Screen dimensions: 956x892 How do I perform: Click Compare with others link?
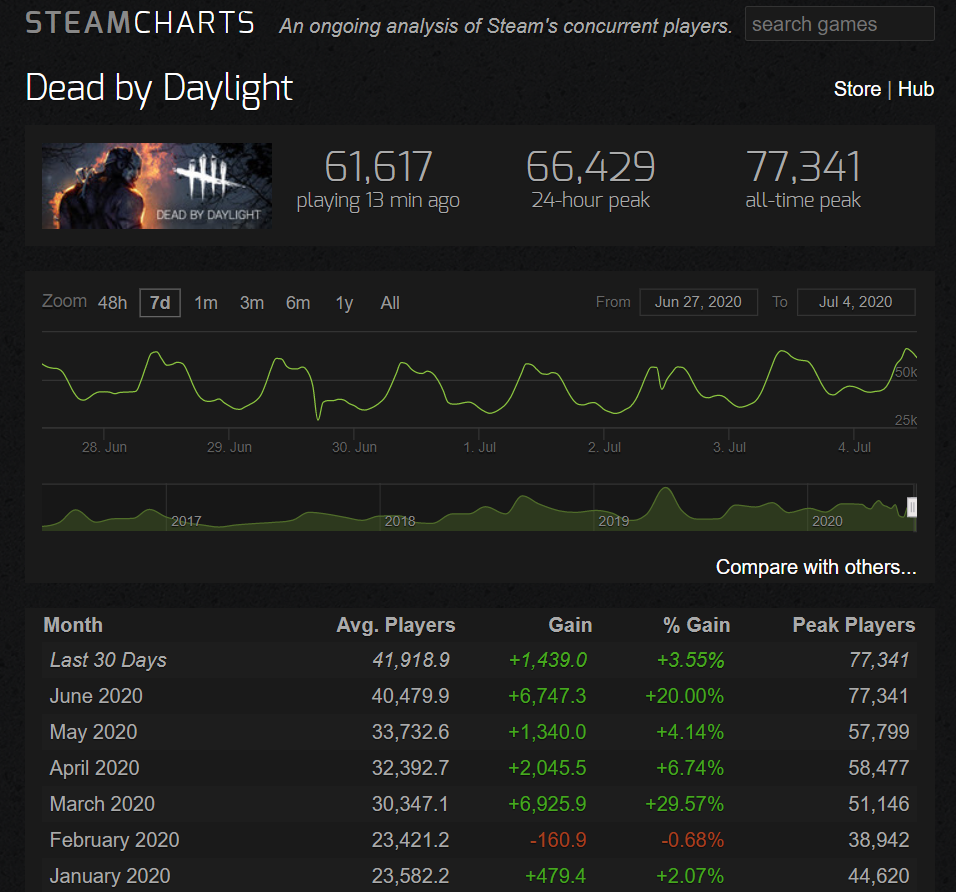pos(816,567)
